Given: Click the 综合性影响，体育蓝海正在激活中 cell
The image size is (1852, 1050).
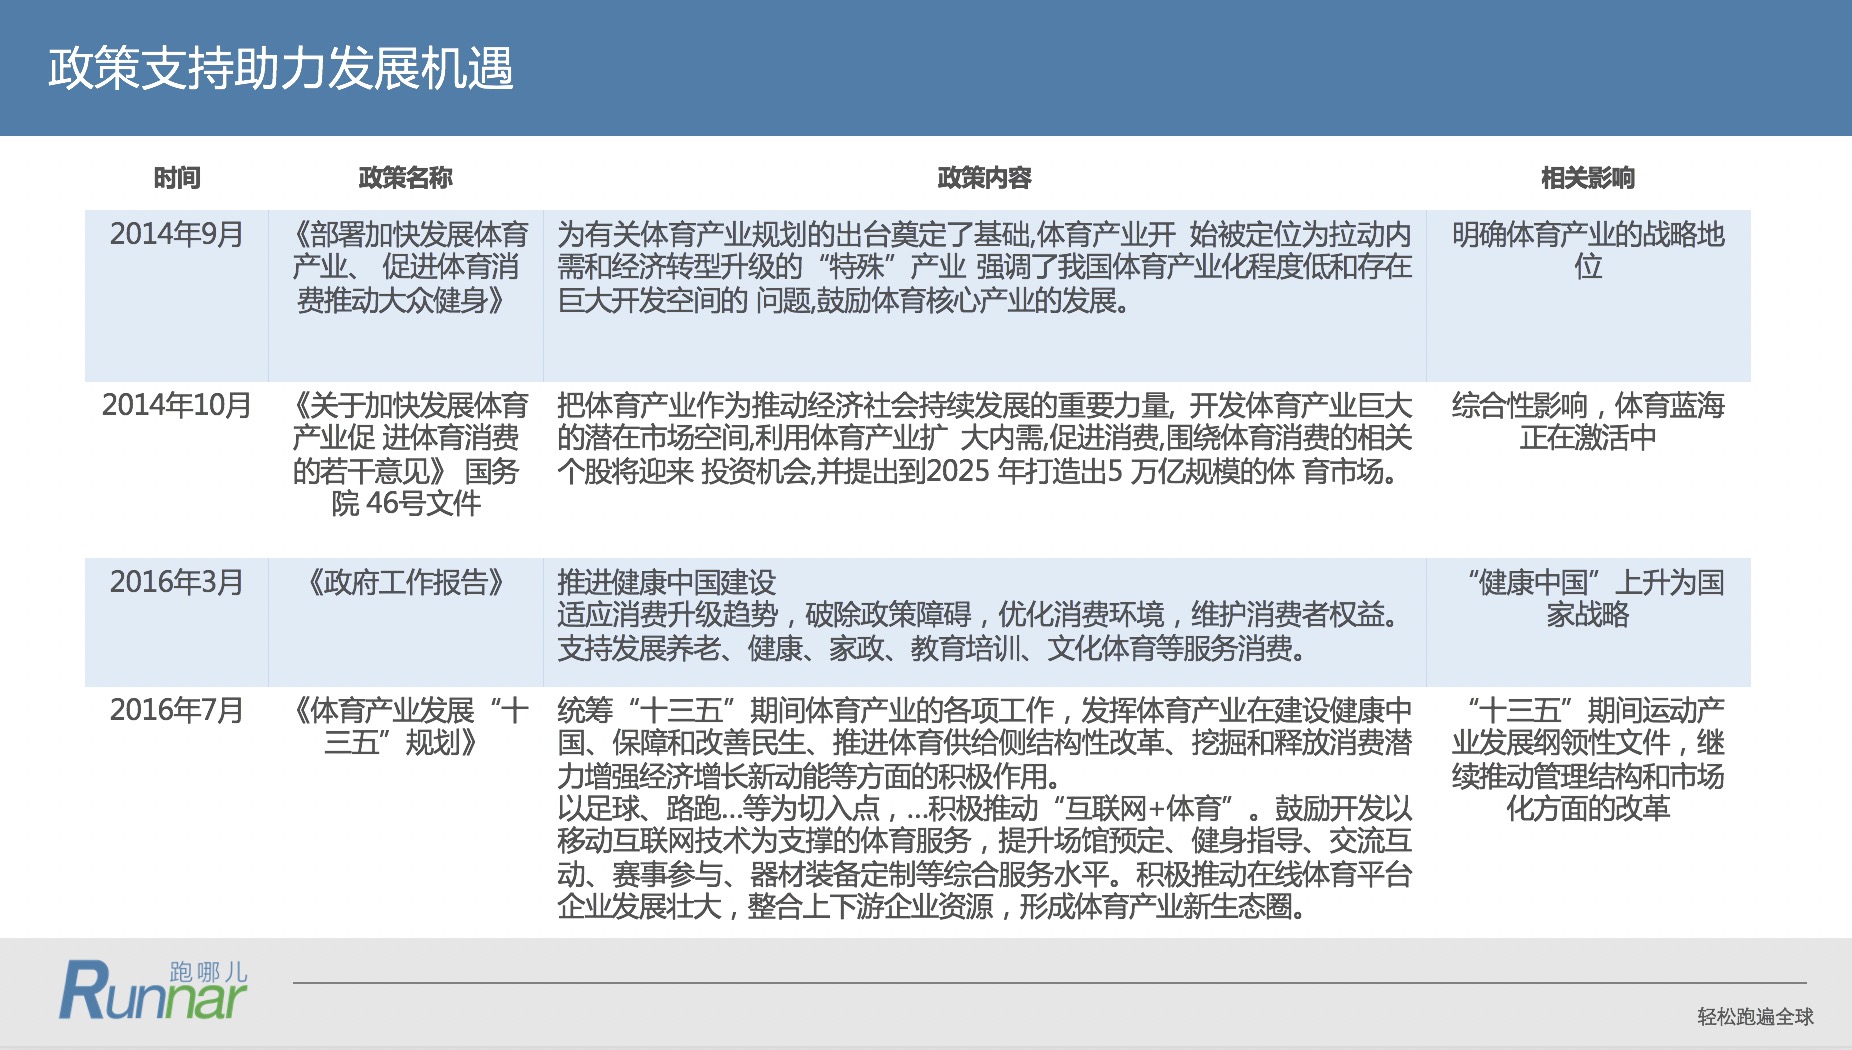Looking at the screenshot, I should (x=1590, y=420).
